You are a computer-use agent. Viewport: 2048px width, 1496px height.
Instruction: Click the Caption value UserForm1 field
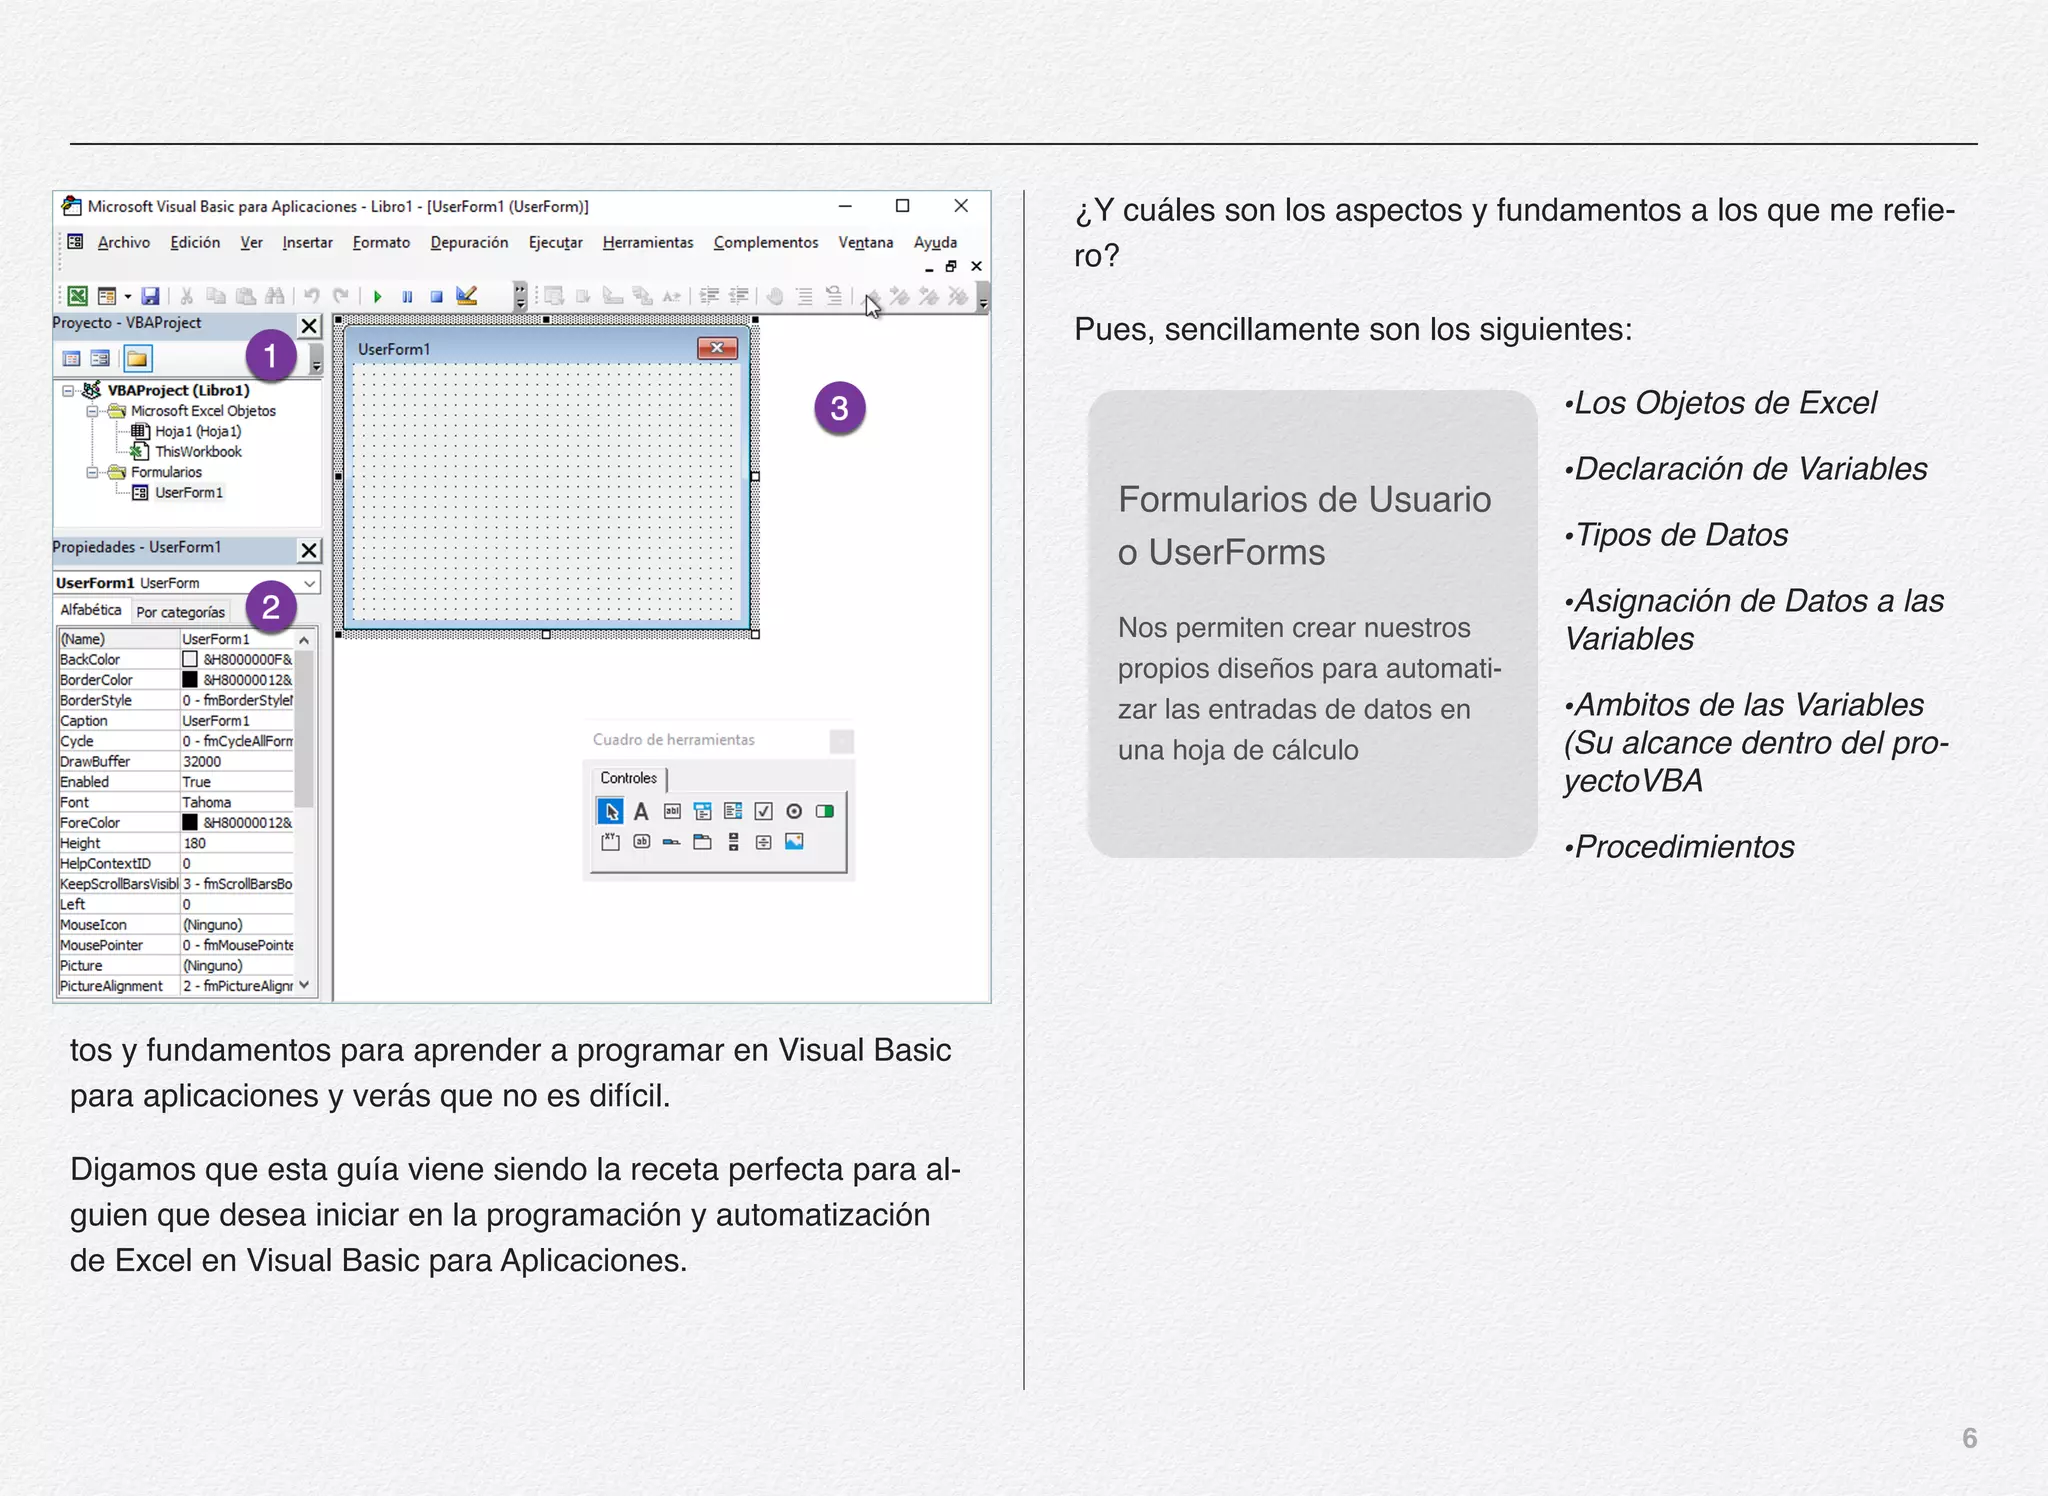[237, 721]
